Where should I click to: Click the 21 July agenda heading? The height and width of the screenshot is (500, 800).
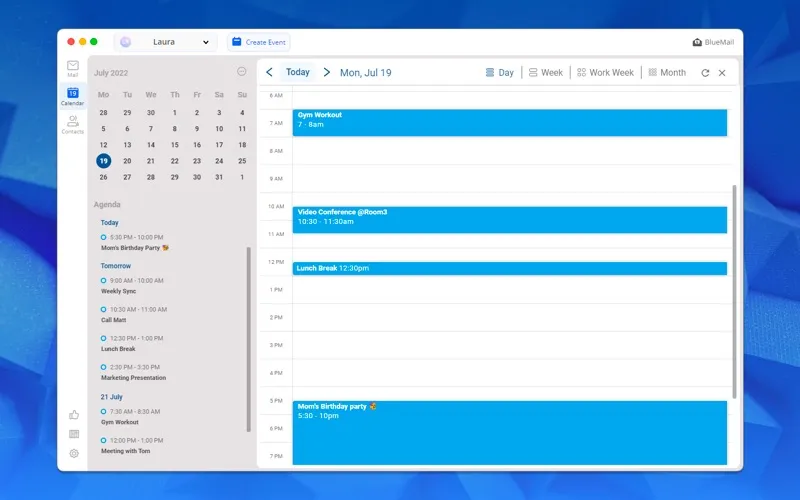(x=111, y=397)
